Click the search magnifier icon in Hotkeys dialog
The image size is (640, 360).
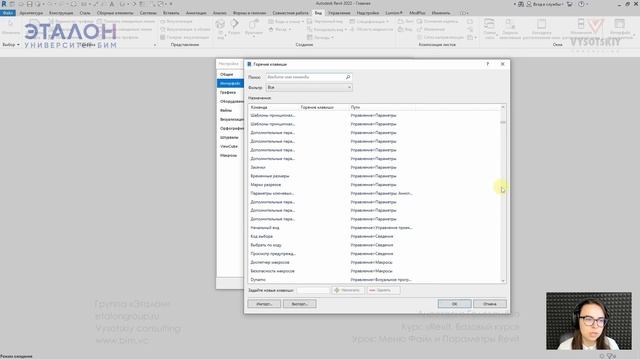pyautogui.click(x=348, y=77)
